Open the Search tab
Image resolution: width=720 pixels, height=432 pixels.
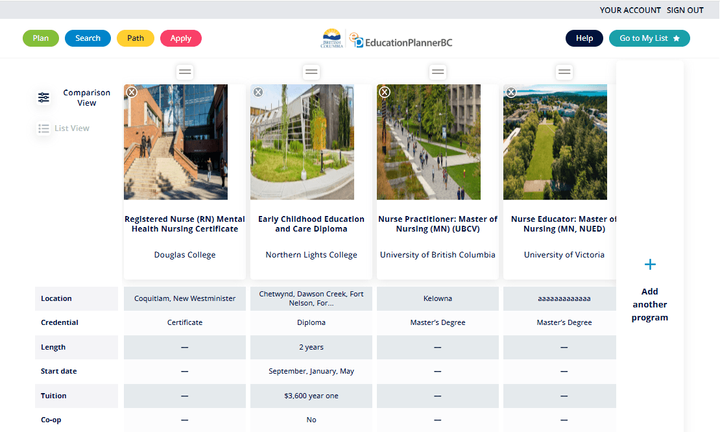[x=88, y=38]
